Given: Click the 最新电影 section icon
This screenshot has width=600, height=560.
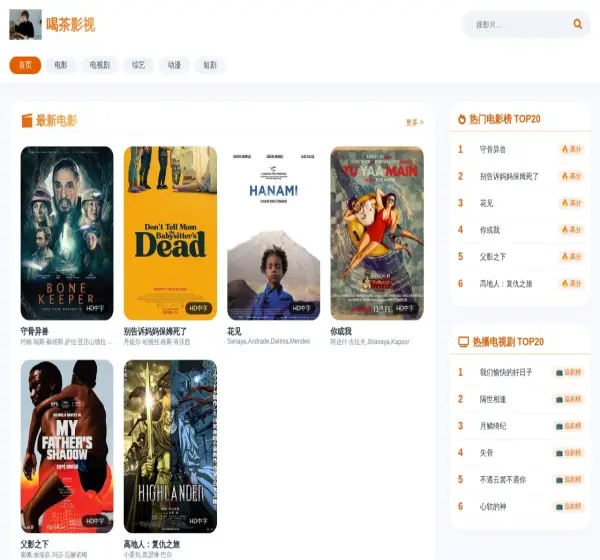Looking at the screenshot, I should coord(27,121).
